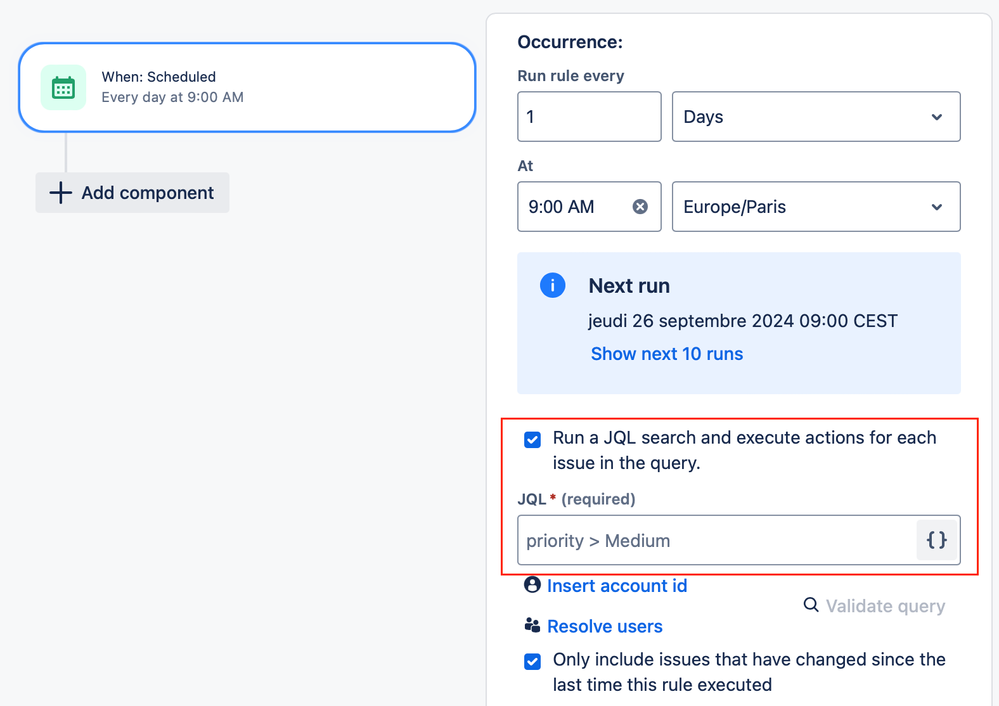Click the plus icon beside Add component
This screenshot has width=999, height=706.
61,193
